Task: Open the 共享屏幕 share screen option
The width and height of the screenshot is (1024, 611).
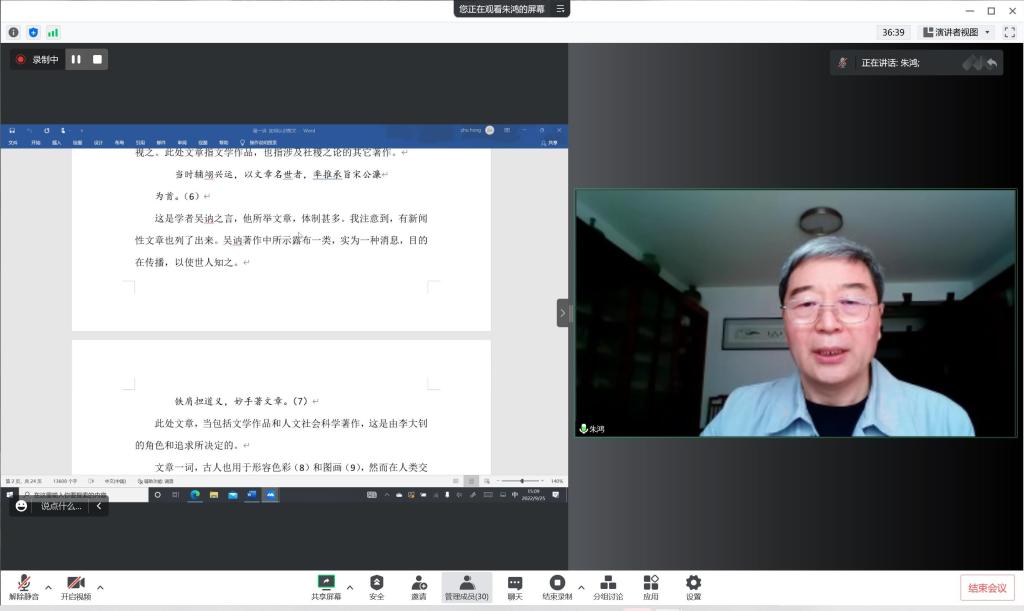Action: tap(326, 583)
